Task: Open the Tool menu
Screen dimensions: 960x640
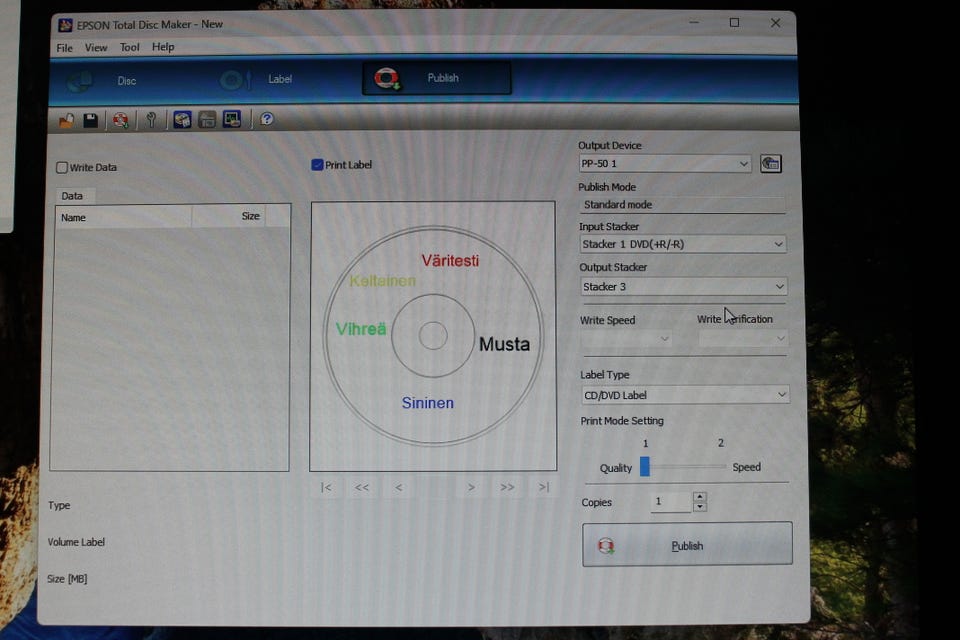Action: (x=129, y=47)
